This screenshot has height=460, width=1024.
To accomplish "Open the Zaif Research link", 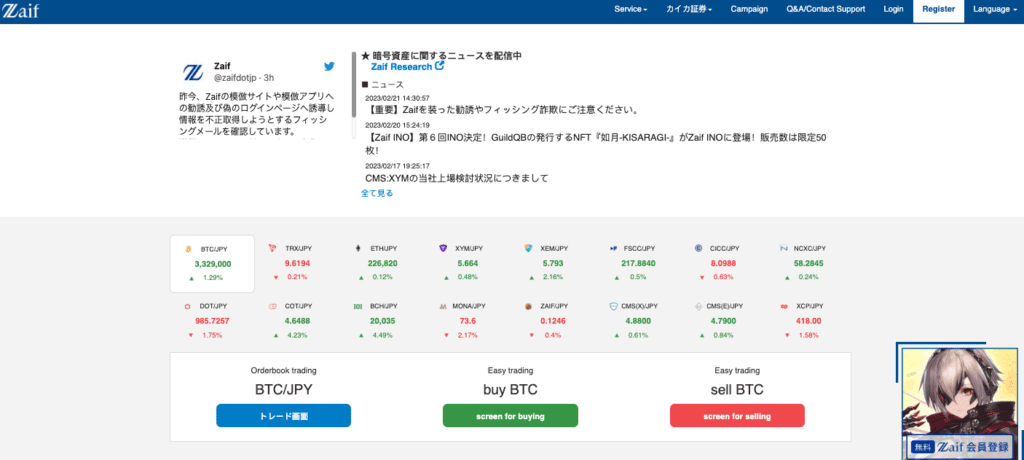I will pyautogui.click(x=401, y=67).
